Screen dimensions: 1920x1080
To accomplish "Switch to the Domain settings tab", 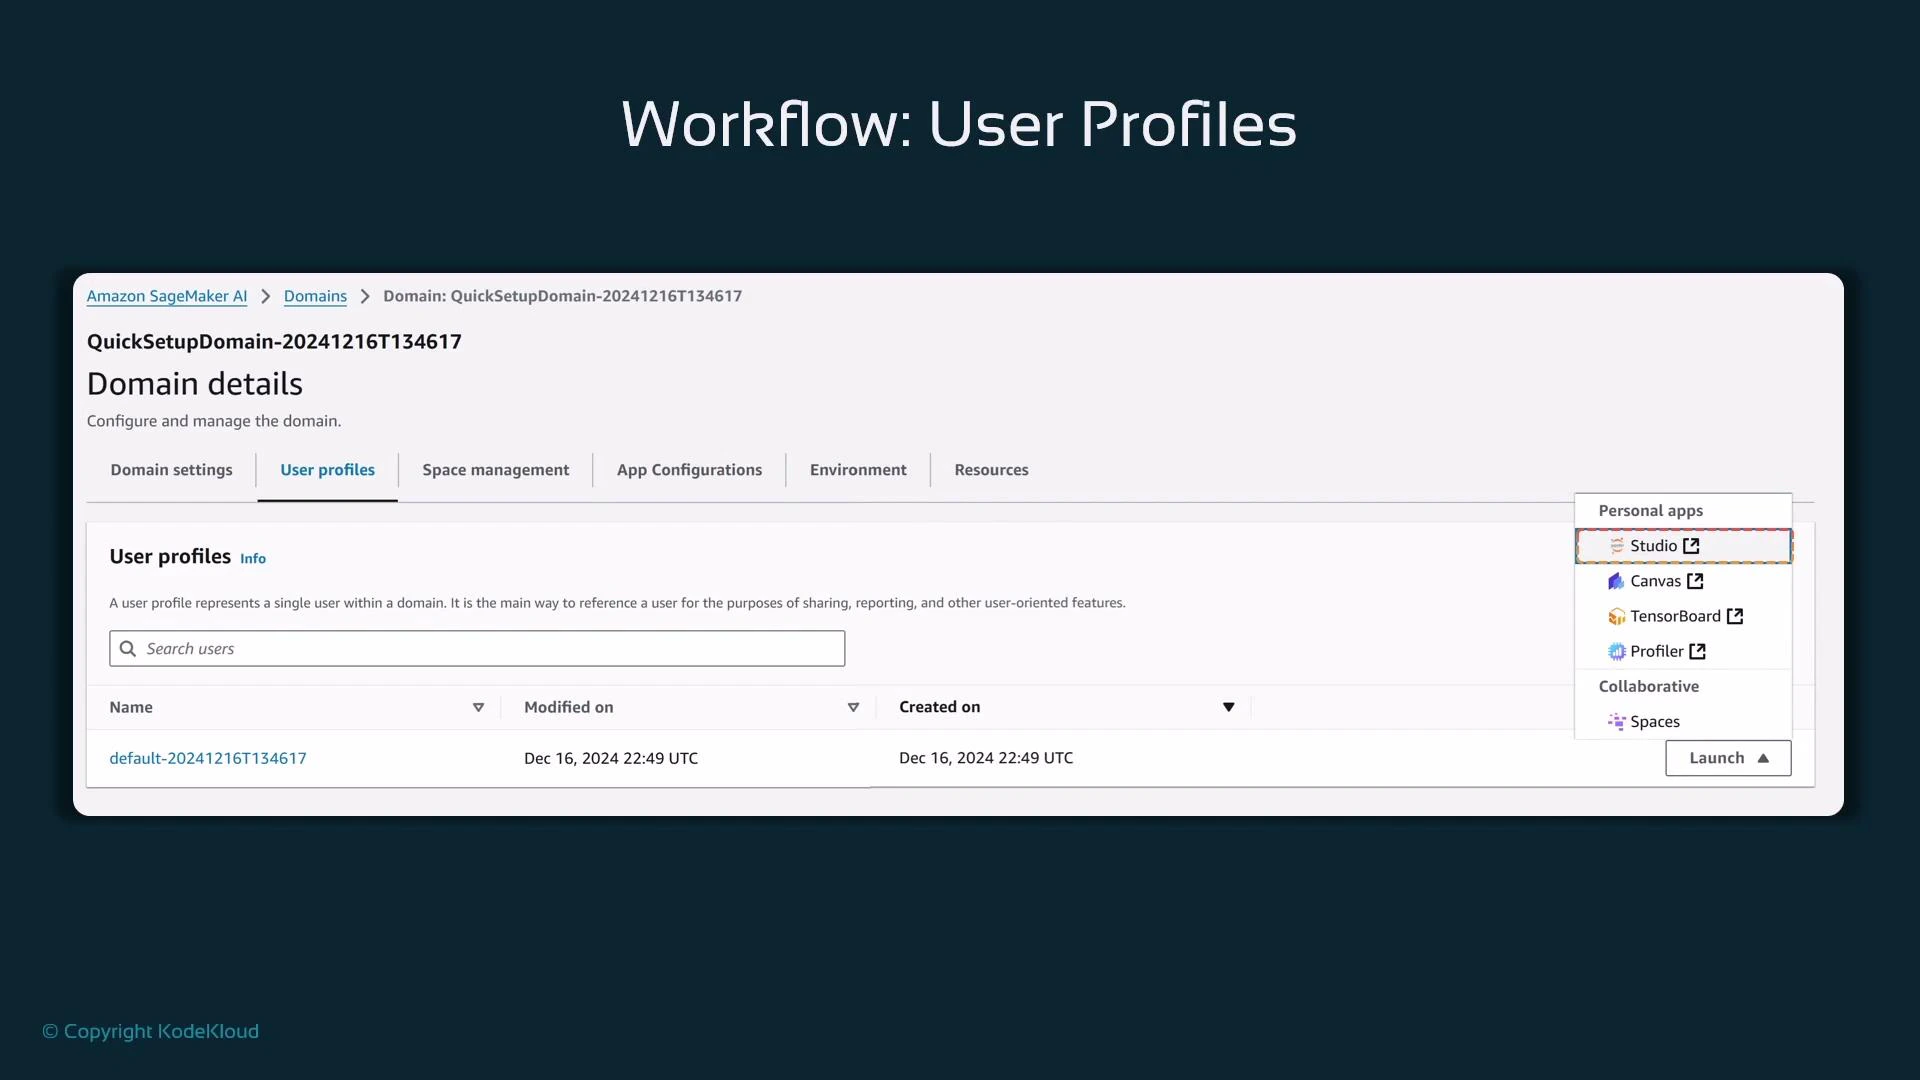I will coord(171,470).
